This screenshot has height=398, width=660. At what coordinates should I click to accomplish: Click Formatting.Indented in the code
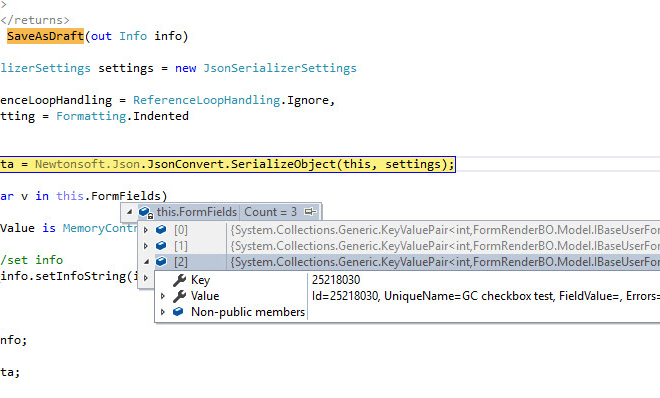click(122, 116)
